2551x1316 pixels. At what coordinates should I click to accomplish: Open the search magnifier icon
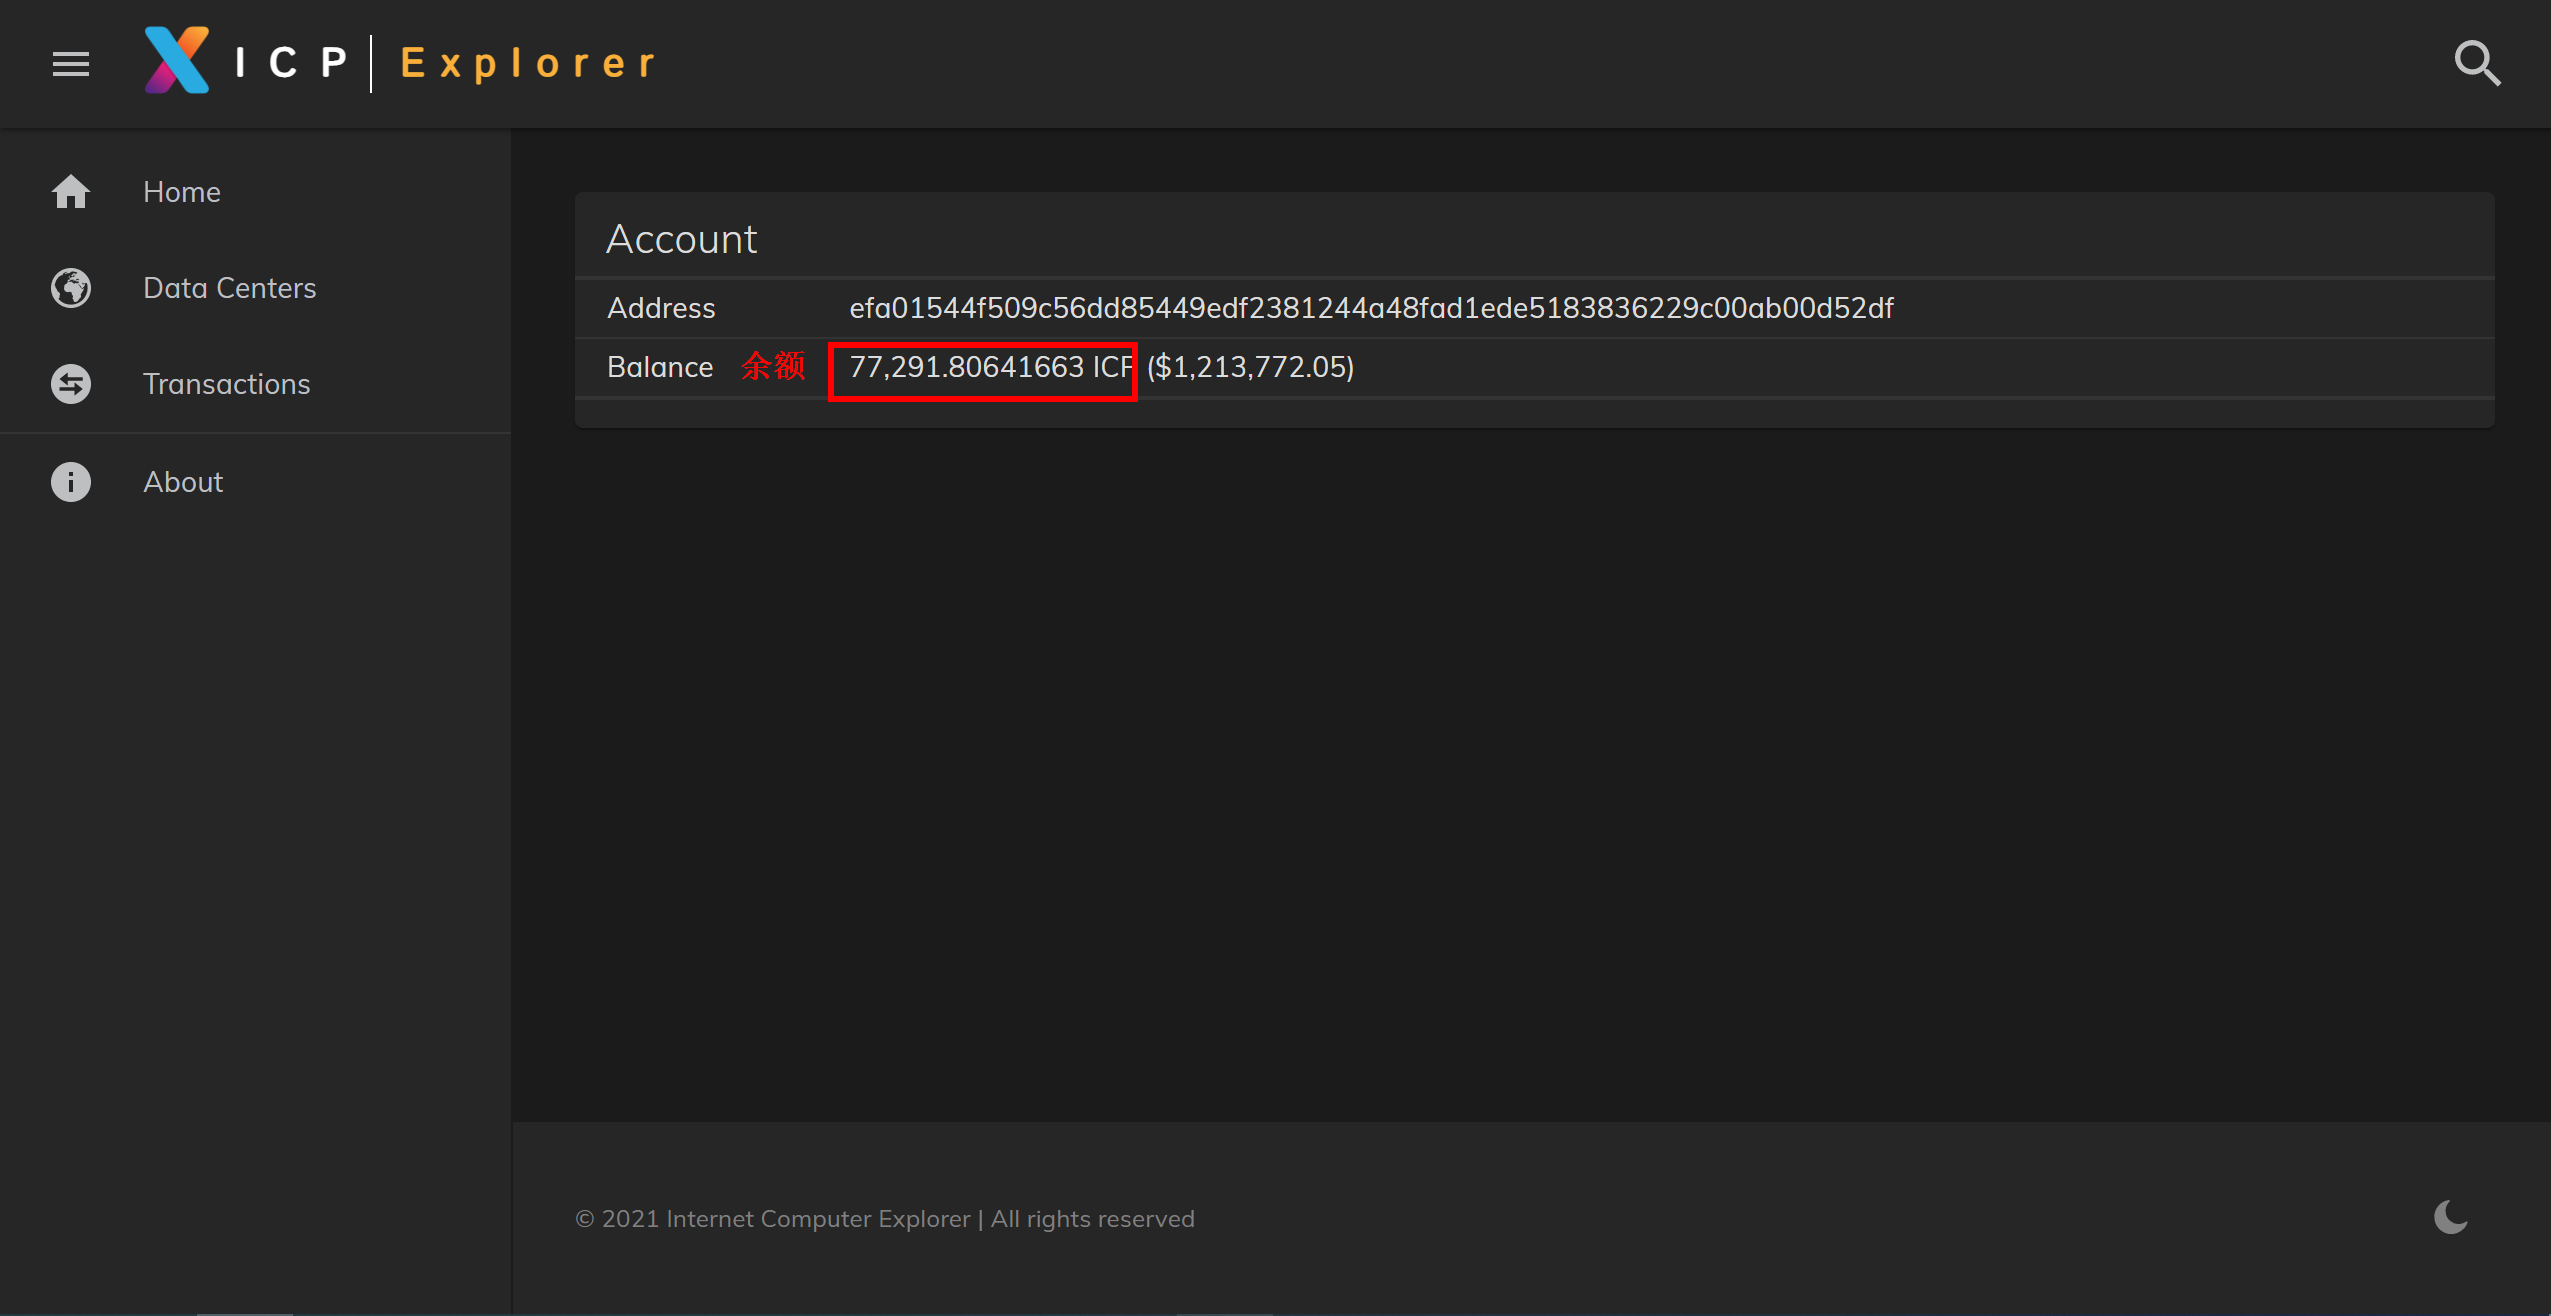coord(2477,64)
